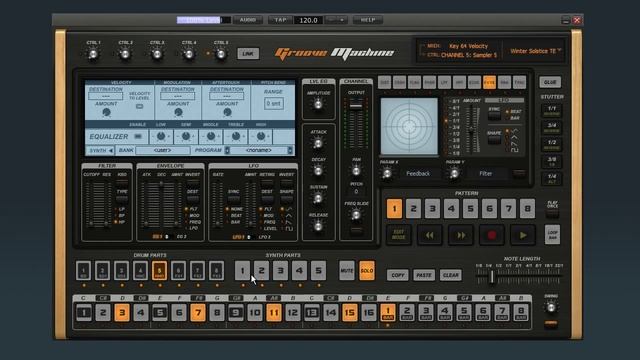Open the velocity Destination dropdown
The height and width of the screenshot is (360, 640).
106,96
